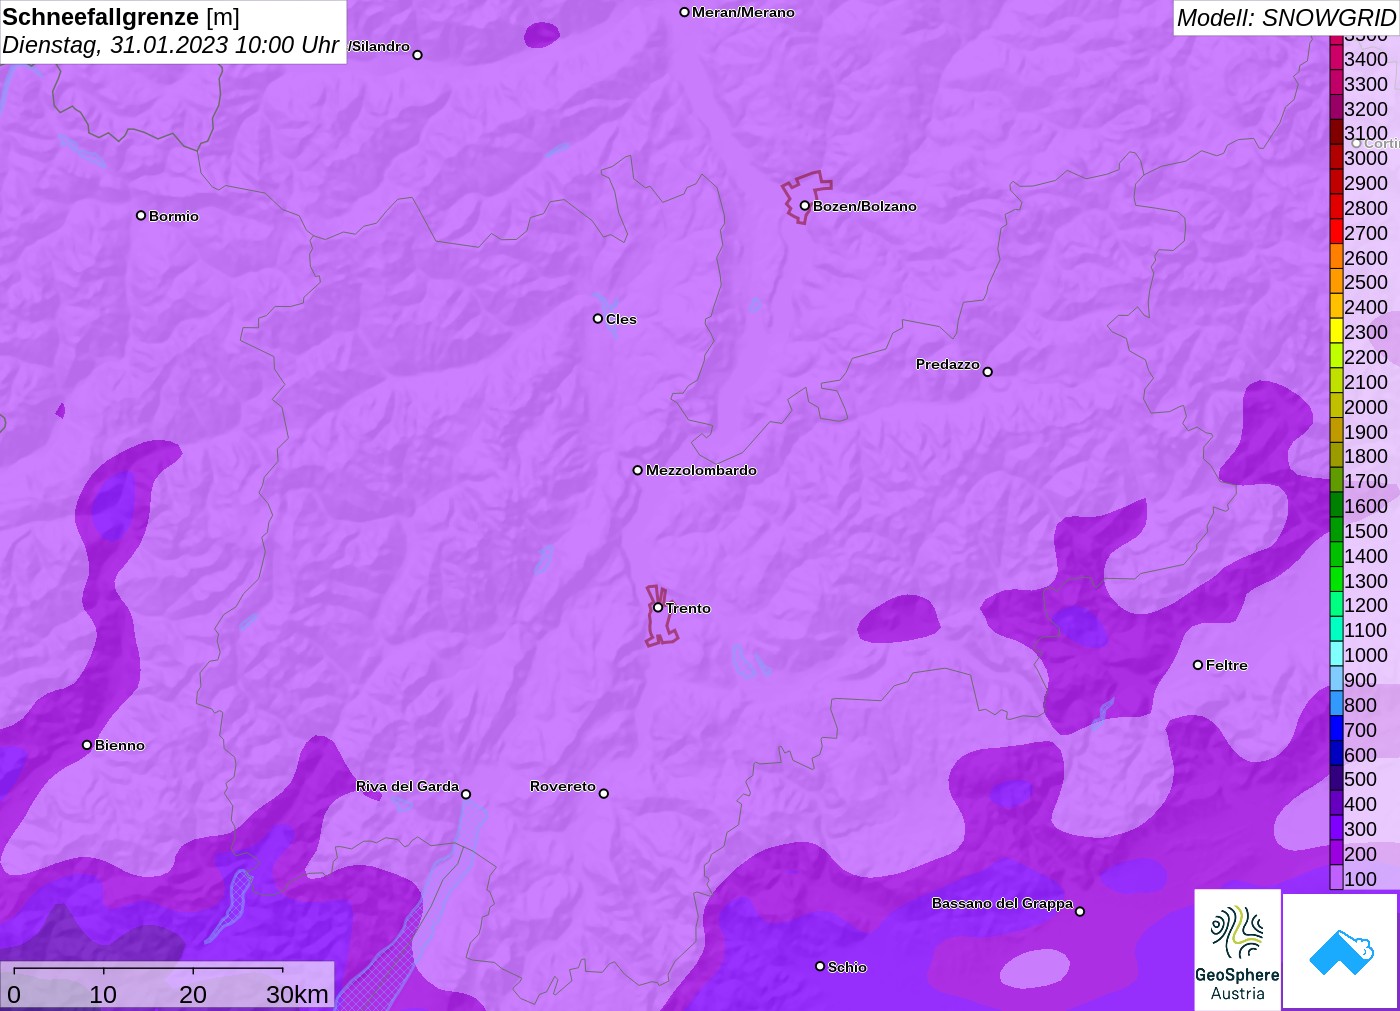
Task: Click the Mezzolombardo label text
Action: [x=701, y=470]
